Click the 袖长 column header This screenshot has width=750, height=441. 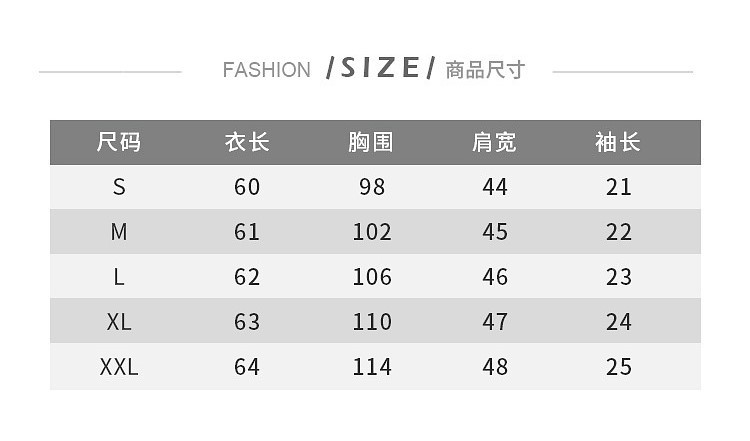[x=618, y=142]
